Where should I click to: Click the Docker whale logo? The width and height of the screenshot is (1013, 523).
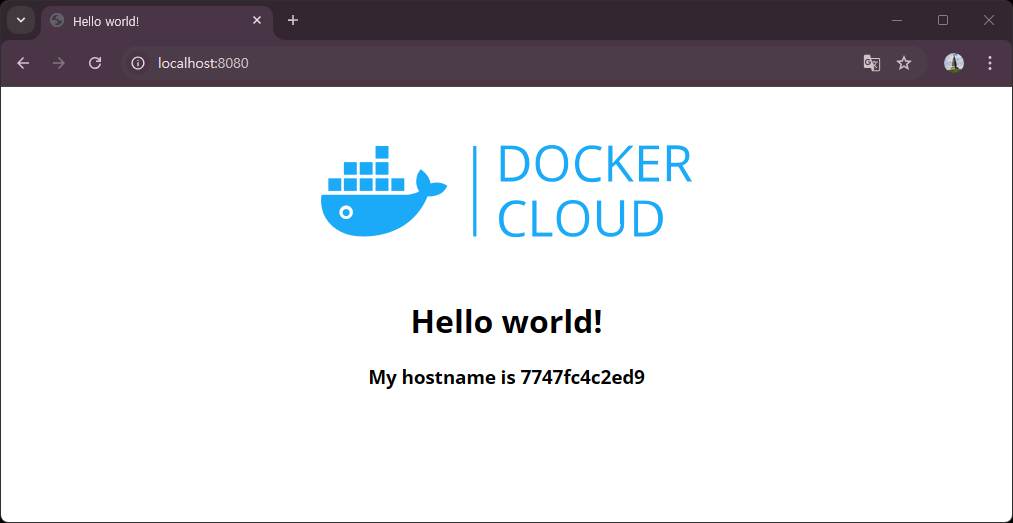[x=384, y=191]
